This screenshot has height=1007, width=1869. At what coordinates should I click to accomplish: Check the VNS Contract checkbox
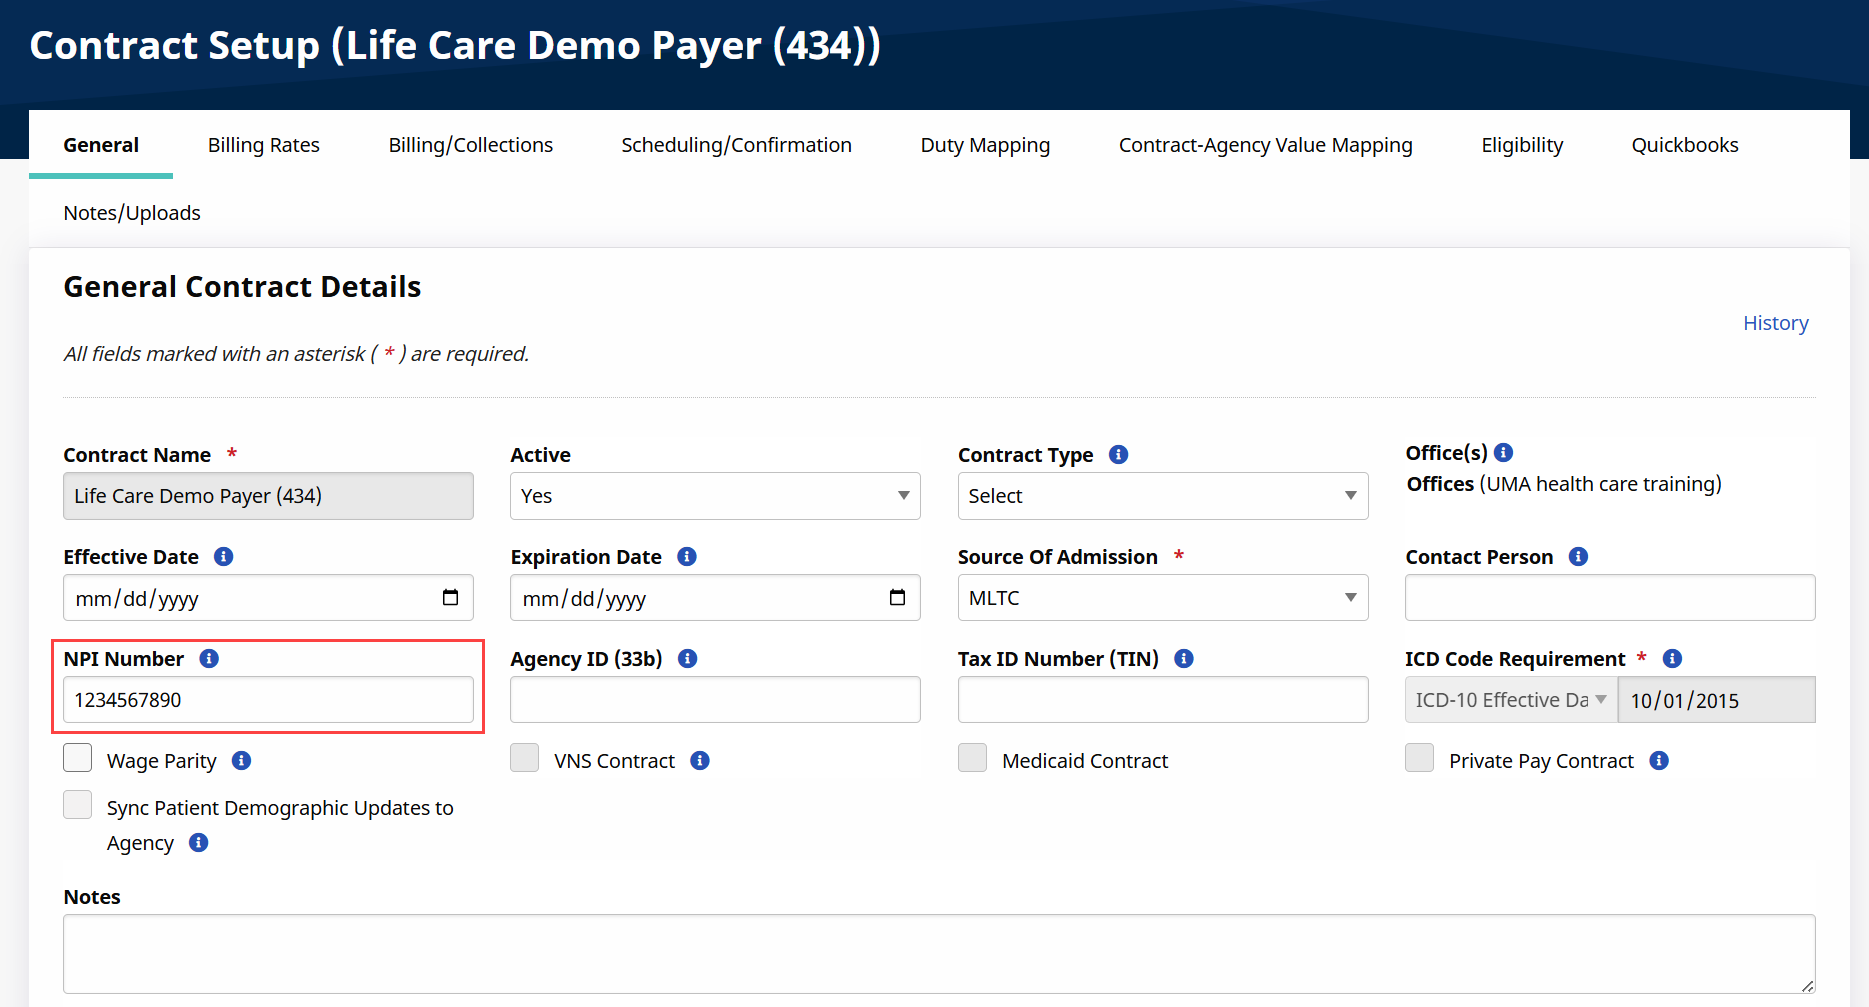525,758
